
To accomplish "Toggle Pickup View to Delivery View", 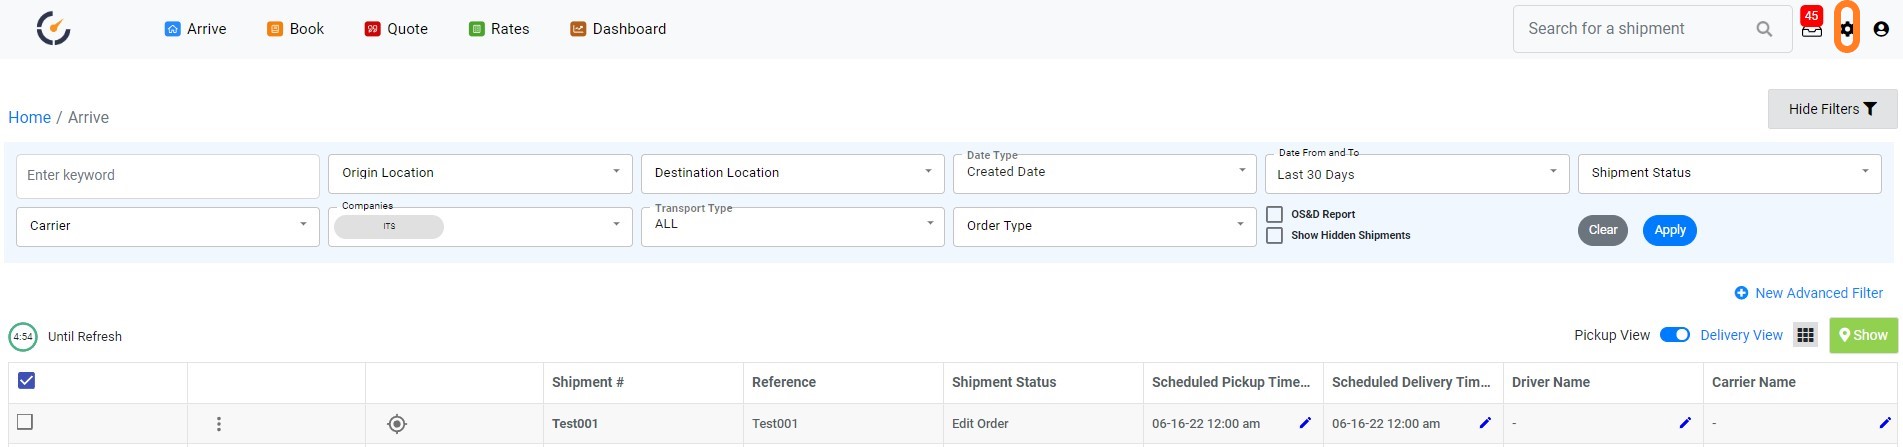I will click(1675, 335).
